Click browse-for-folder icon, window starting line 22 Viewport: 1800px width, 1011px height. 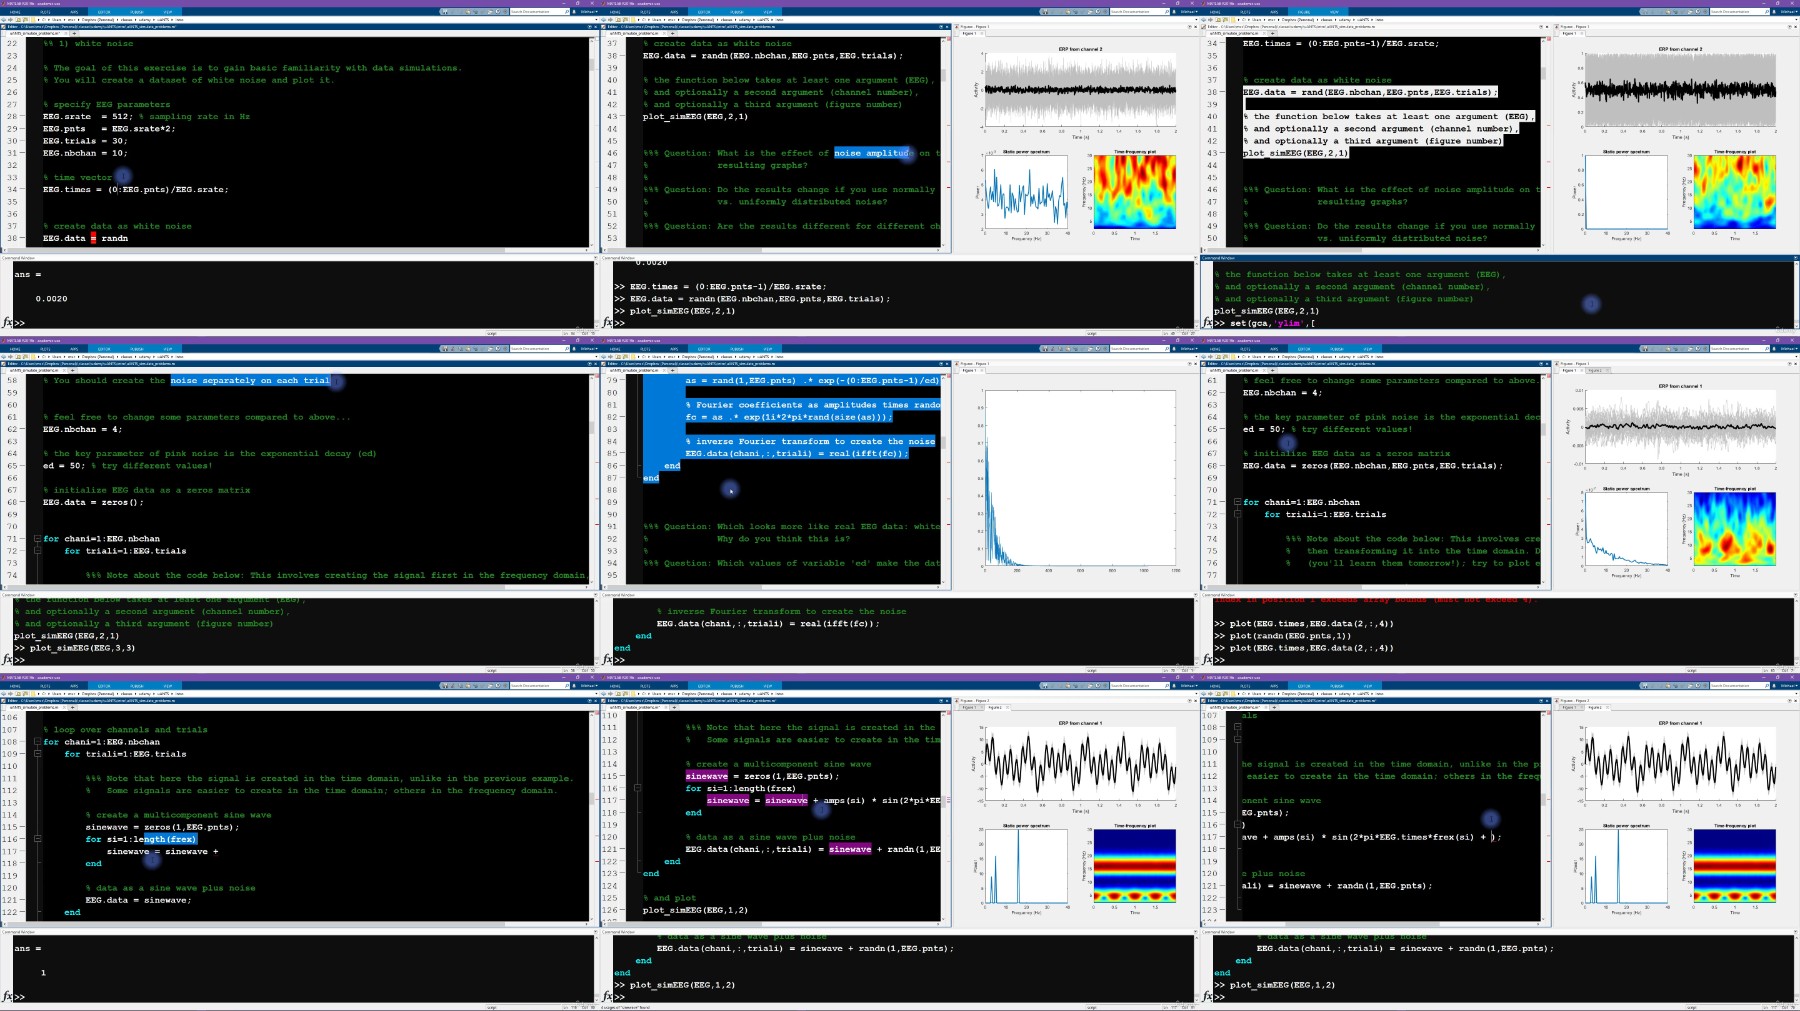click(25, 20)
